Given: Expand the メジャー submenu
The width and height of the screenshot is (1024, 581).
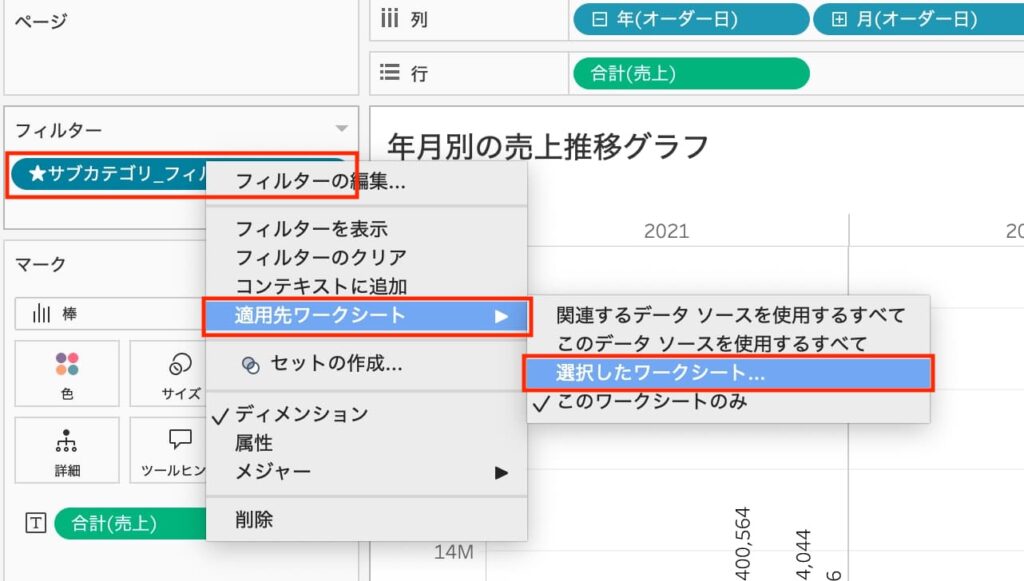Looking at the screenshot, I should coord(366,471).
